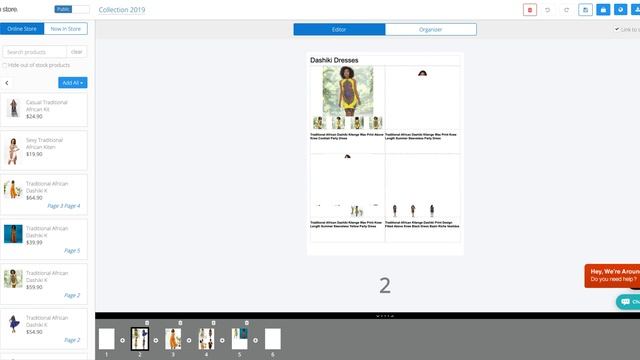Delete page 2 using its trash icon
Image resolution: width=640 pixels, height=360 pixels.
pyautogui.click(x=147, y=323)
